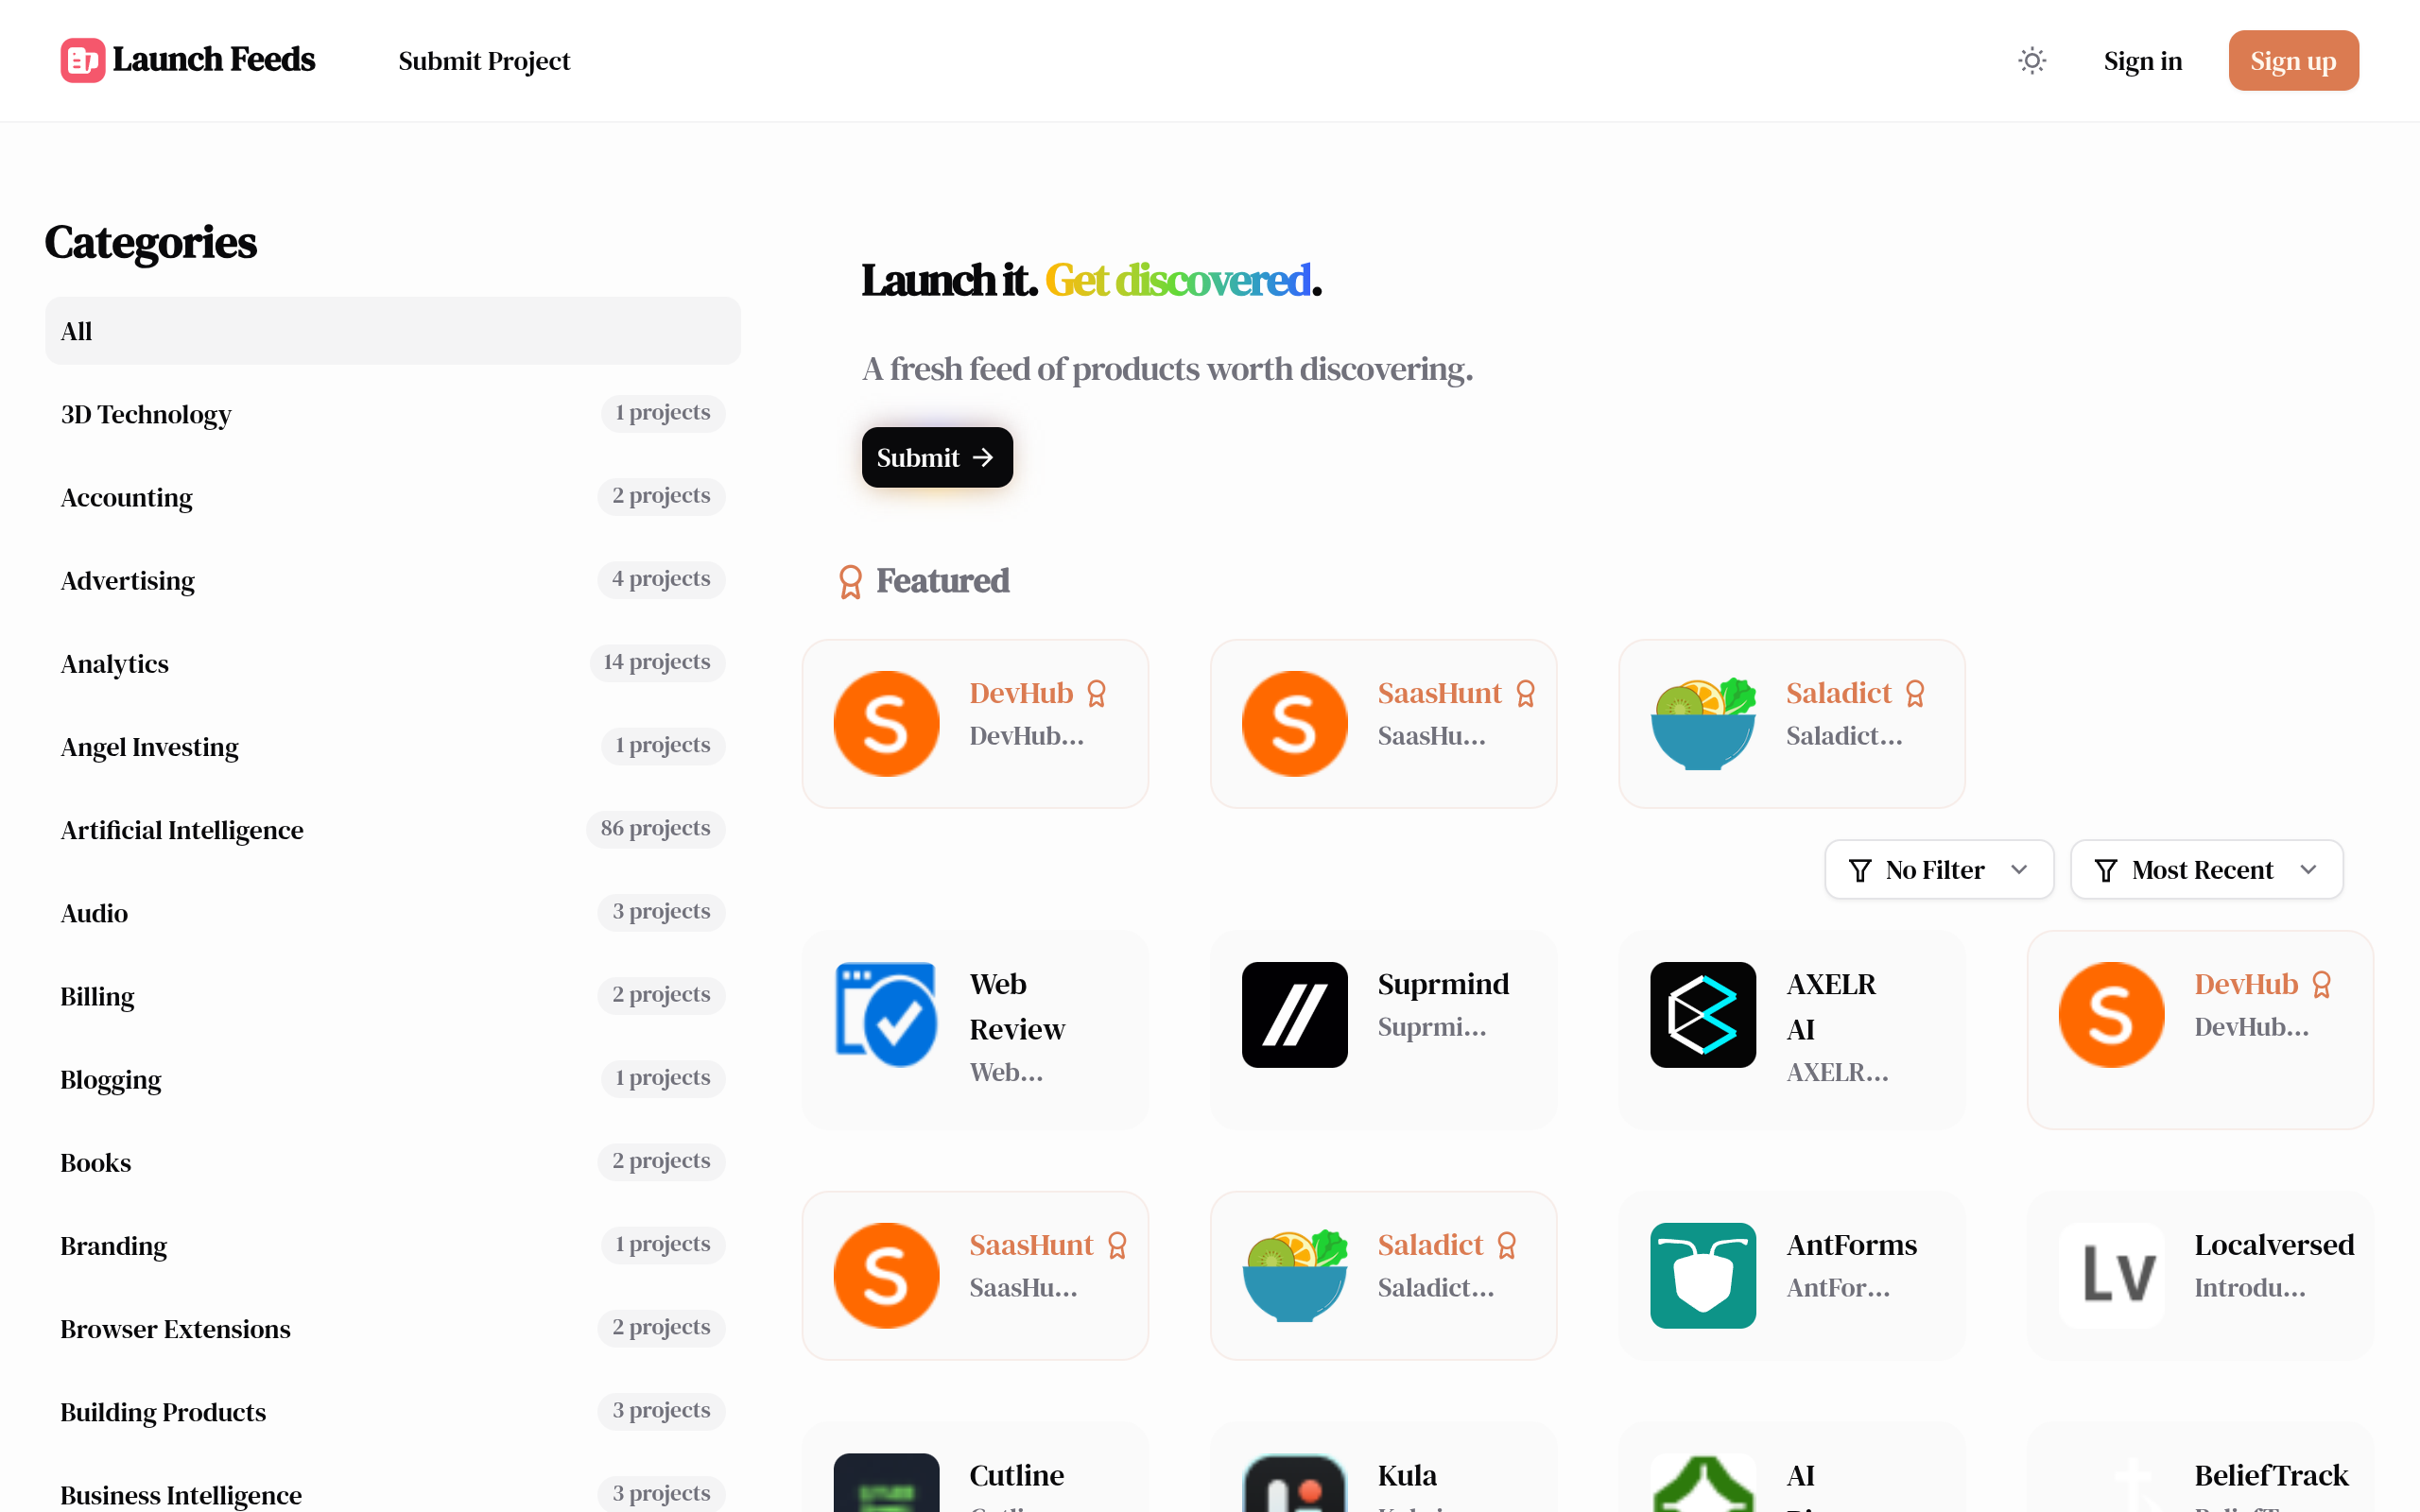
Task: Click the award ribbon icon beside Featured heading
Action: click(850, 582)
